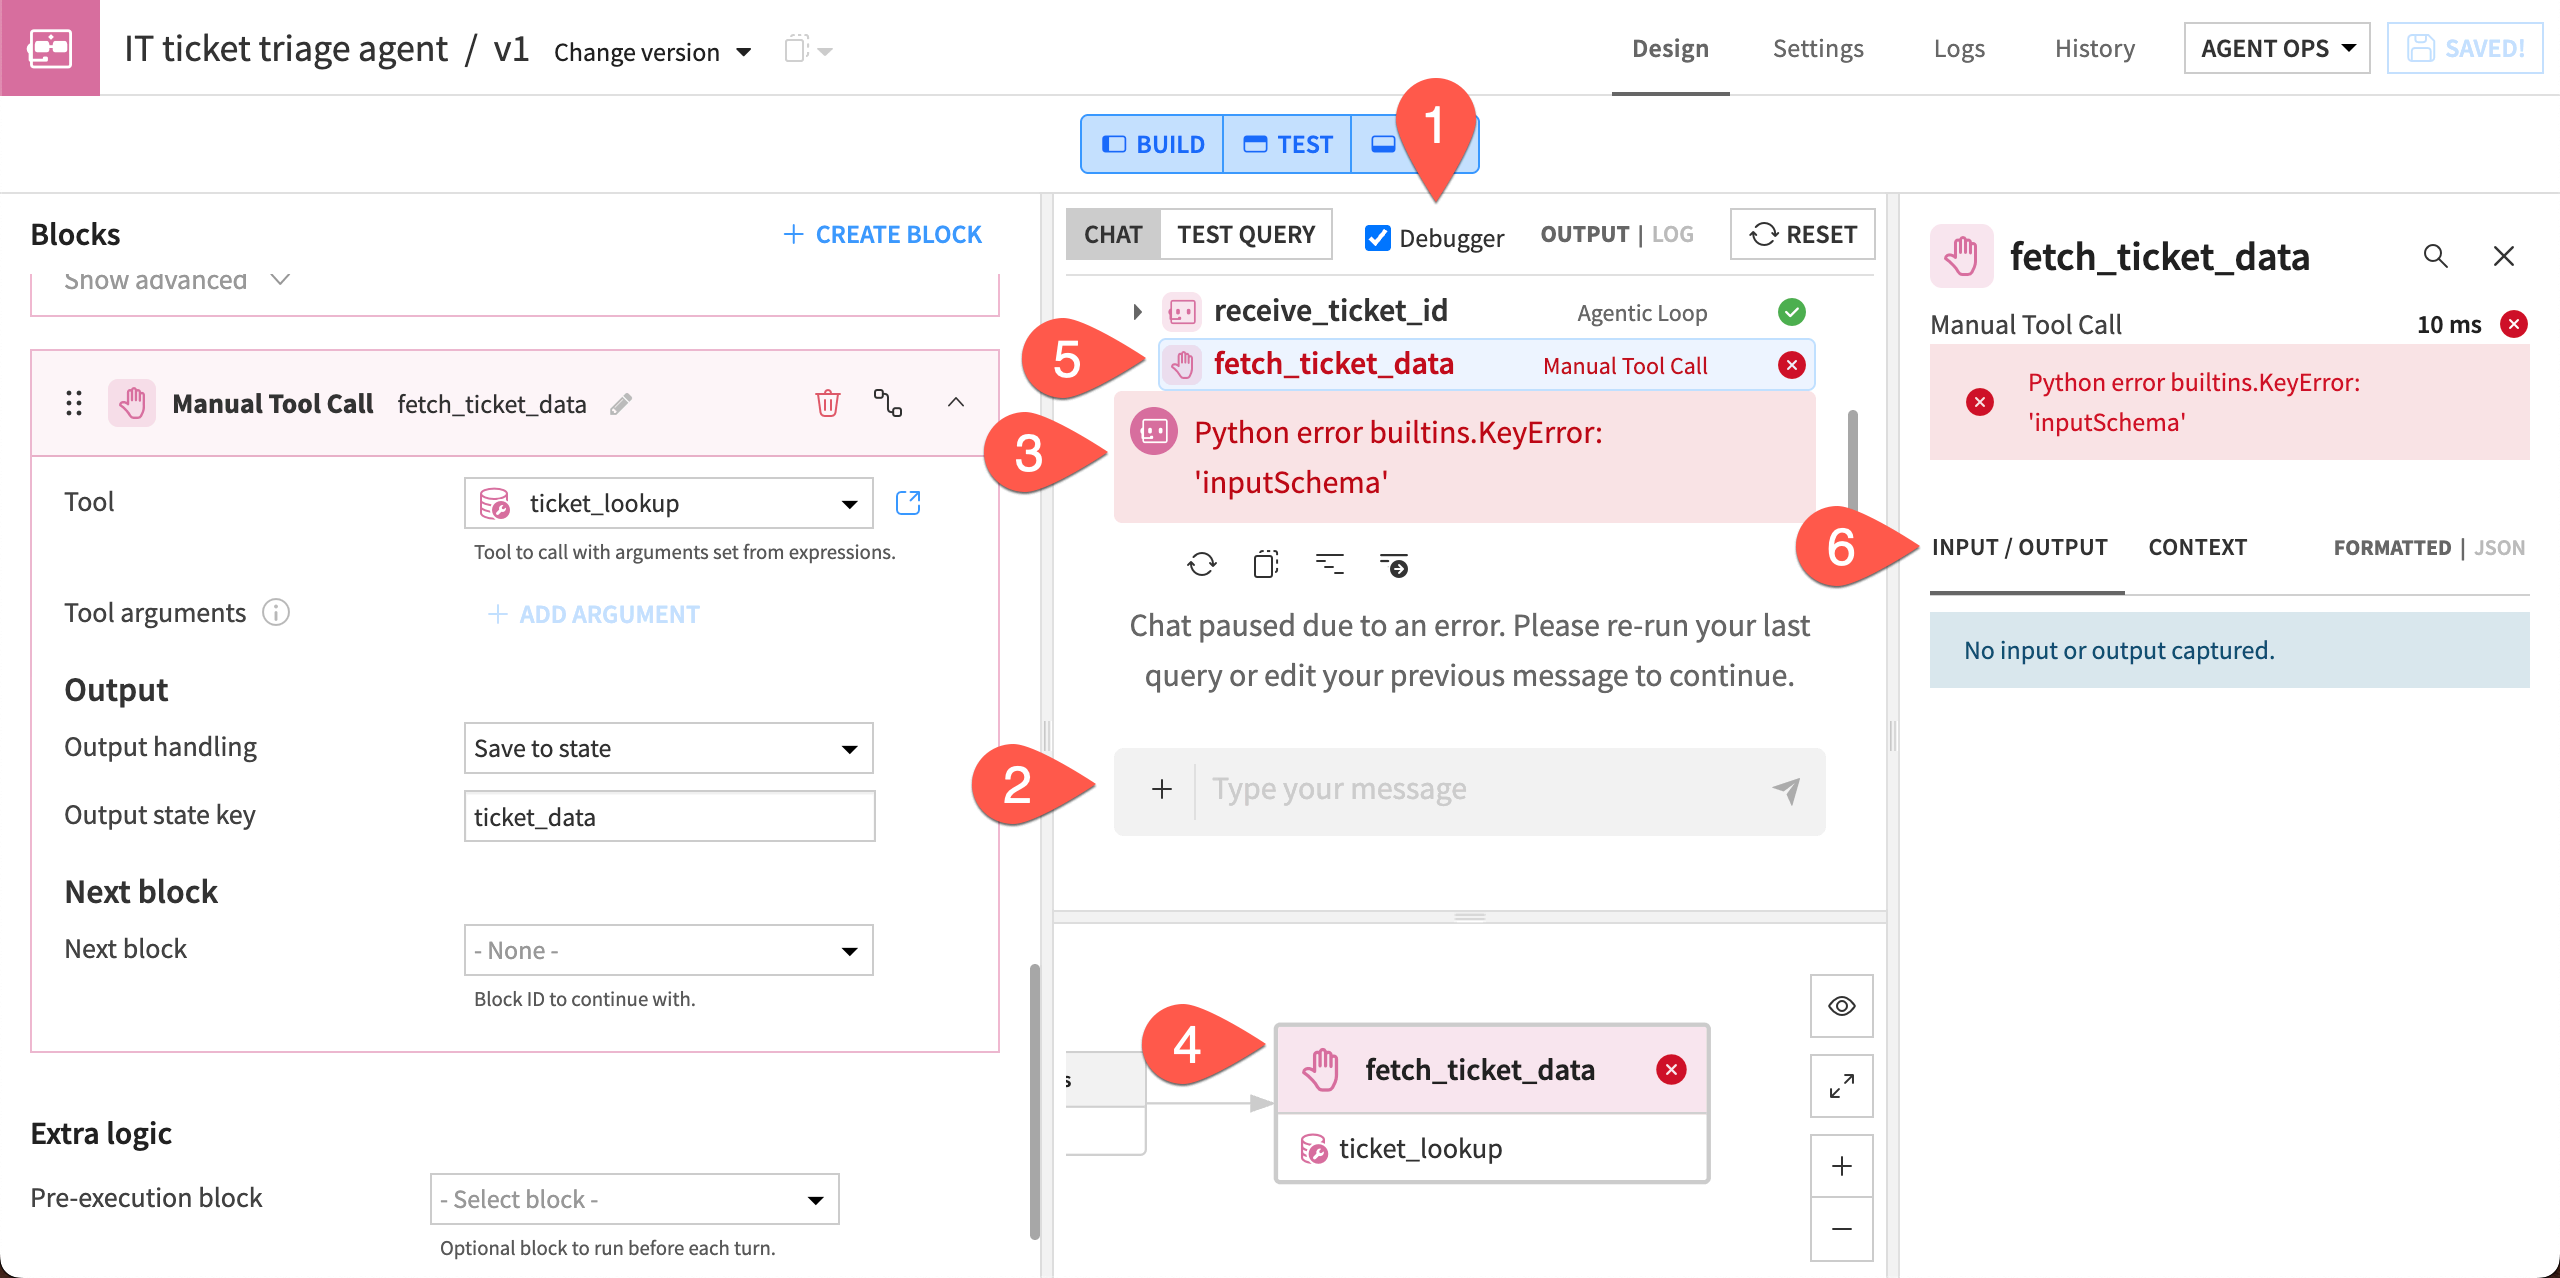The image size is (2560, 1278).
Task: Open the CONTEXT tab in details panel
Action: pyautogui.click(x=2197, y=548)
